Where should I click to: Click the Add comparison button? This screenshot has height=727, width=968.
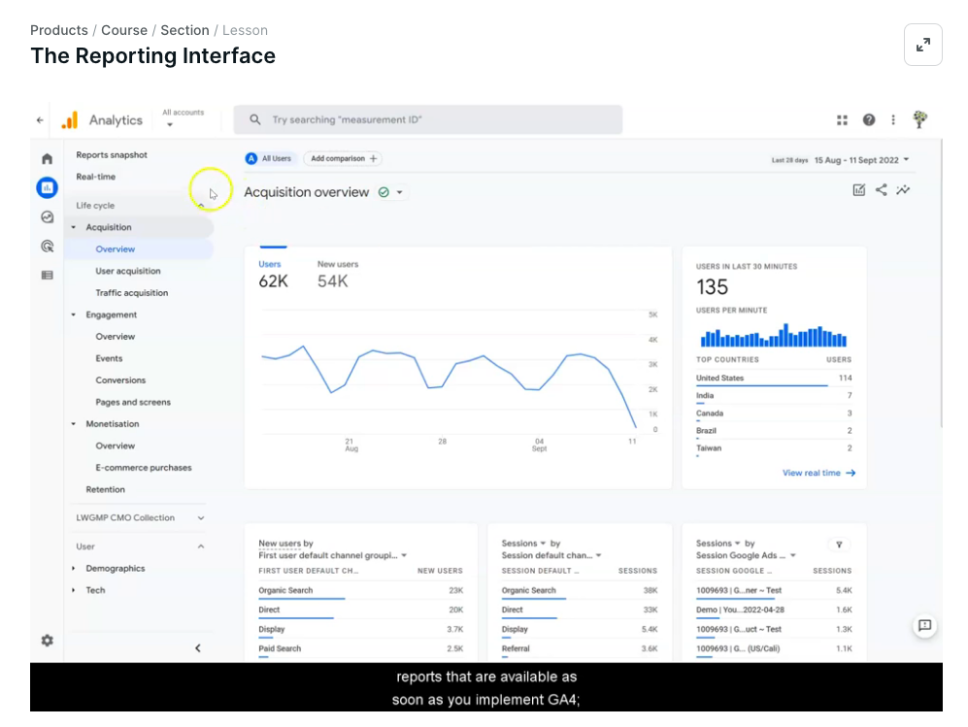point(343,159)
